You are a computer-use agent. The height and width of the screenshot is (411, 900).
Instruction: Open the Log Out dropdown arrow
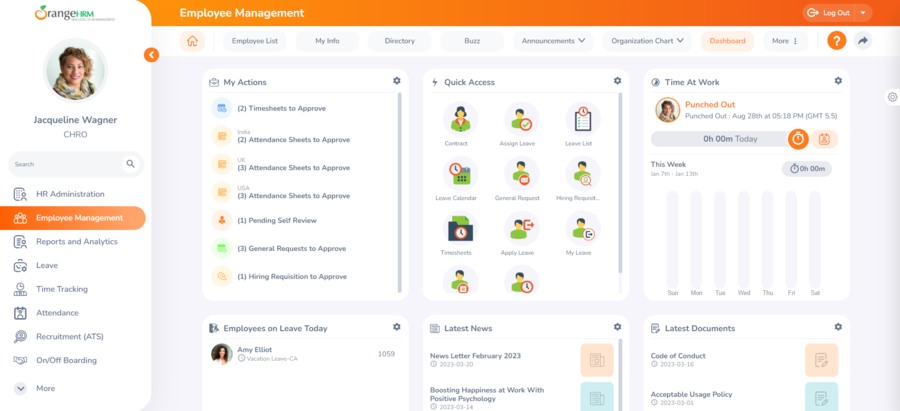coord(863,13)
